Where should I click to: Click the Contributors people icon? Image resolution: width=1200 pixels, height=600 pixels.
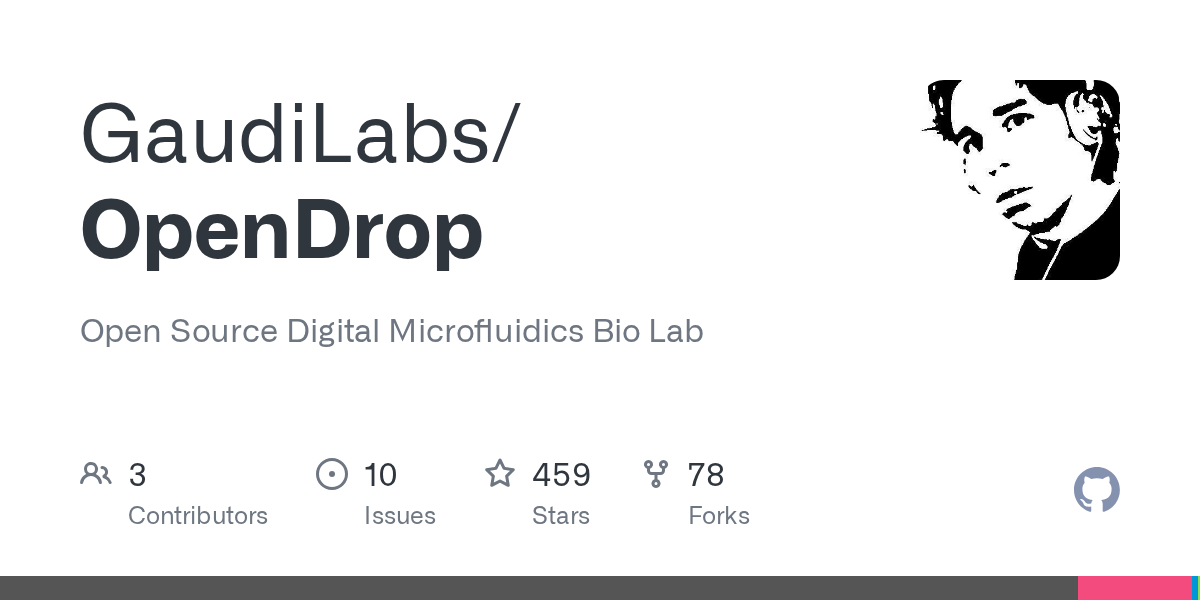coord(96,474)
